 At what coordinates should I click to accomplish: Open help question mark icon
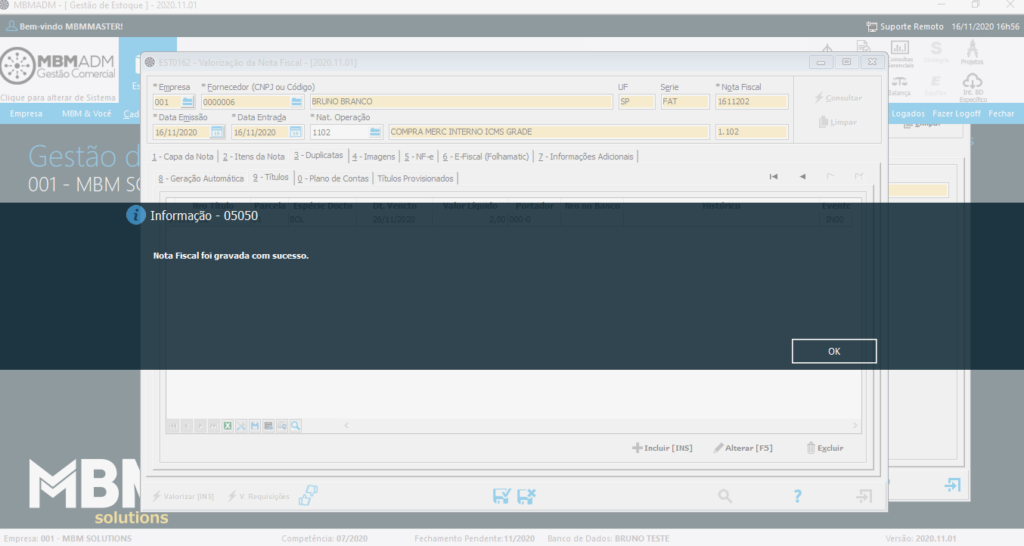click(797, 496)
